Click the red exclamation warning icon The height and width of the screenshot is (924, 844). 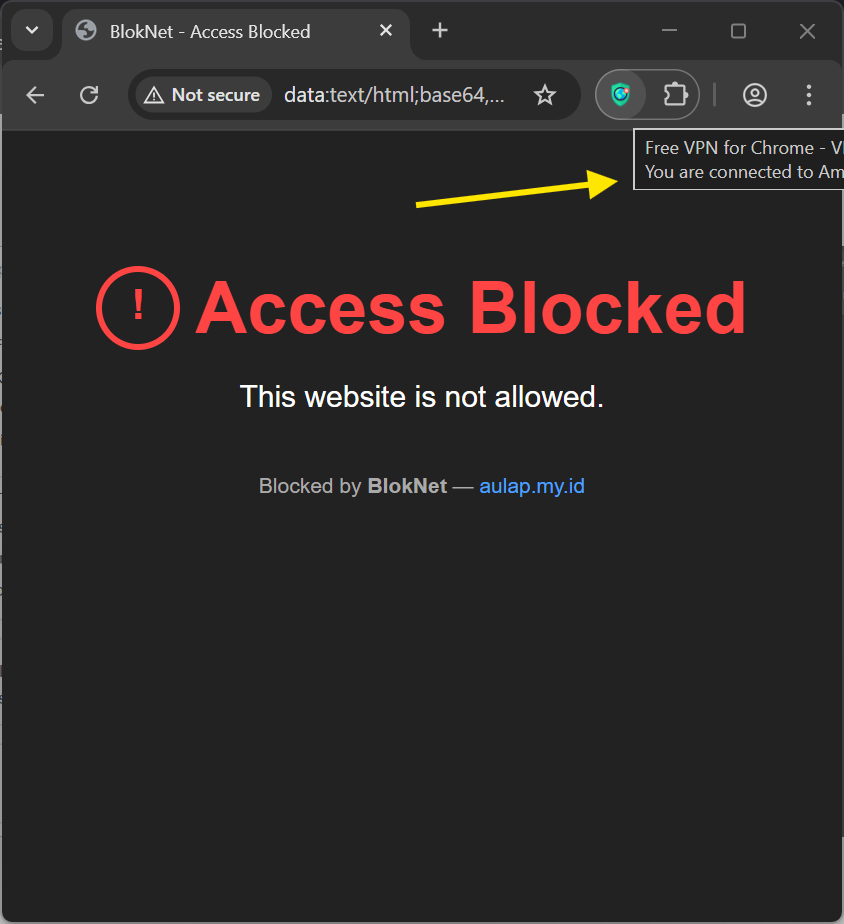[138, 307]
